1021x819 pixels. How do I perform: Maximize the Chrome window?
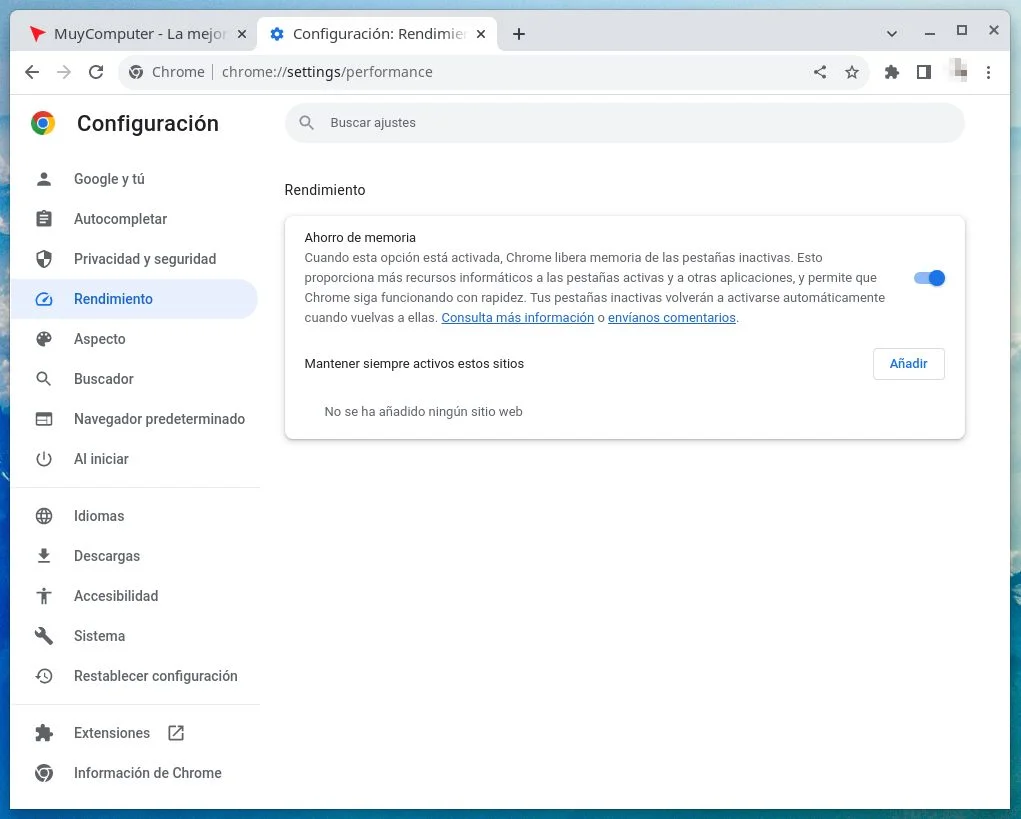click(962, 31)
